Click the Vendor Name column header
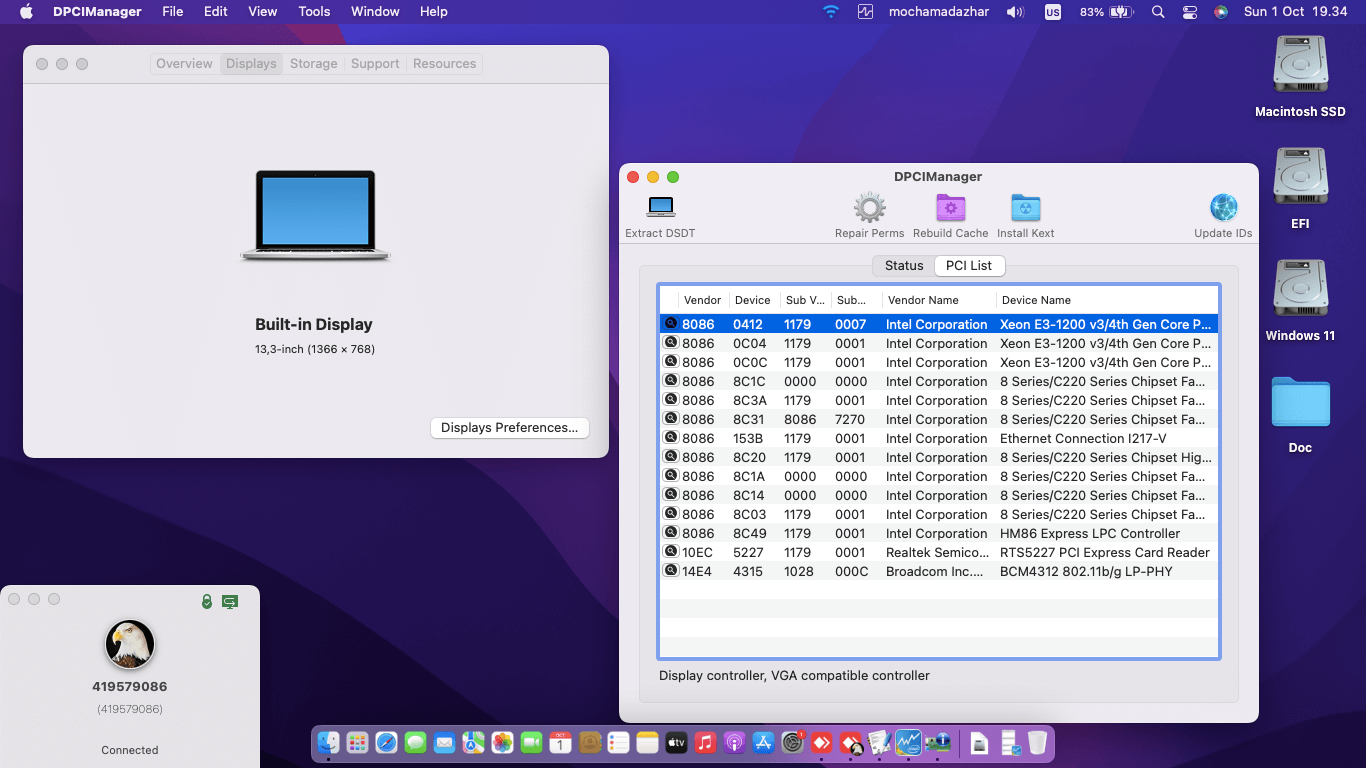 (x=925, y=299)
